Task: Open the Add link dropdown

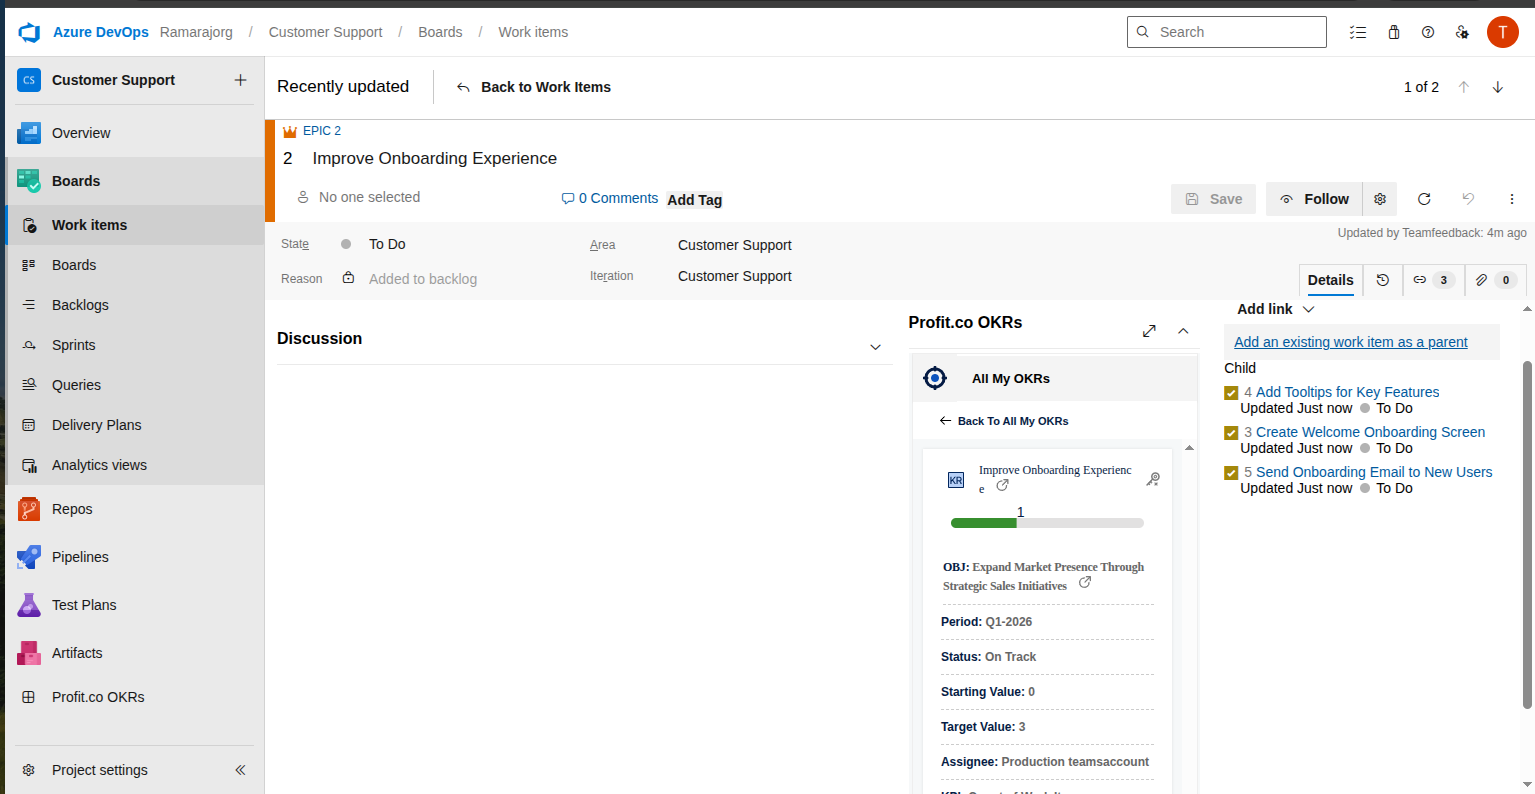Action: 1276,309
